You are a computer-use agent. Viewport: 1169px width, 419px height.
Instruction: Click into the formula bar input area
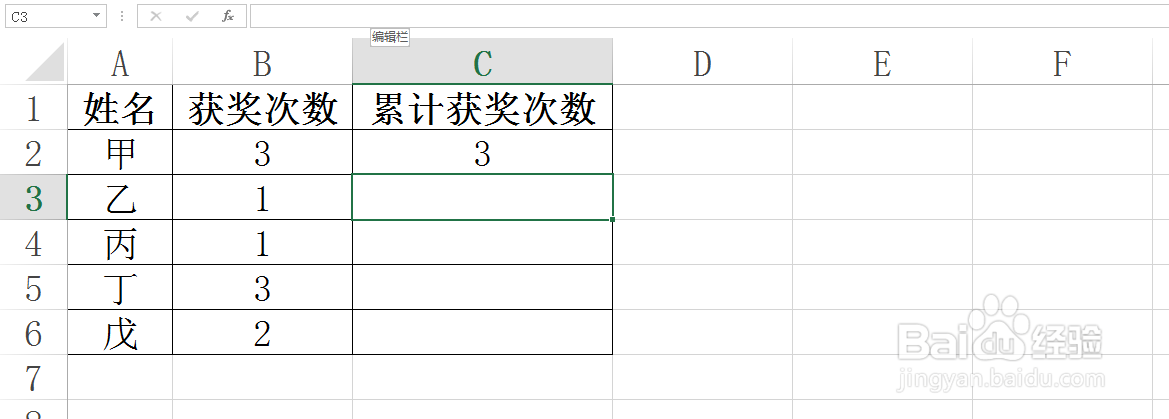pyautogui.click(x=709, y=16)
